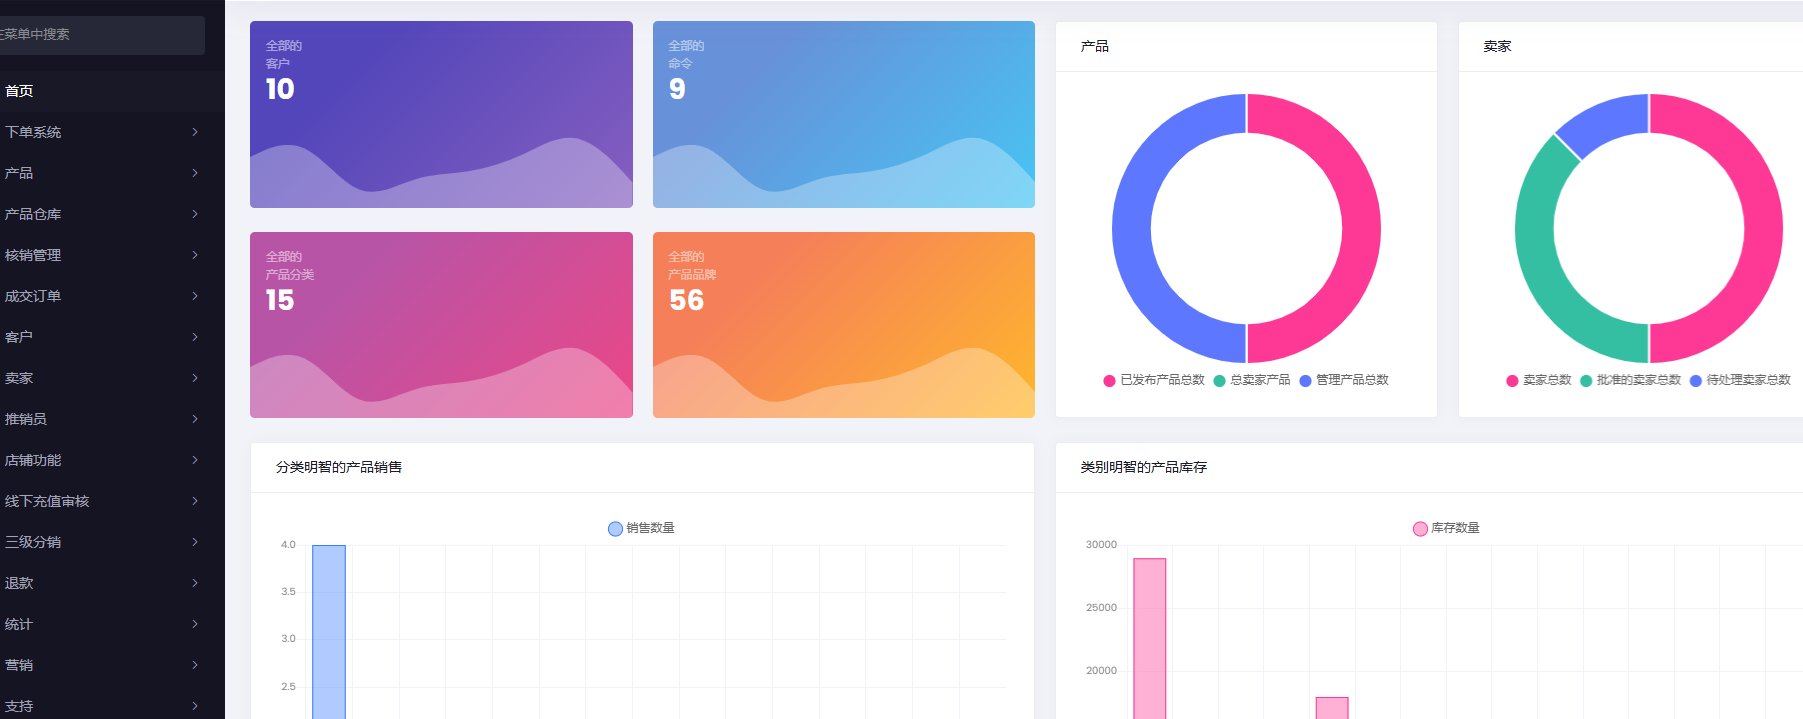Open the total orders card showing 9

point(843,114)
